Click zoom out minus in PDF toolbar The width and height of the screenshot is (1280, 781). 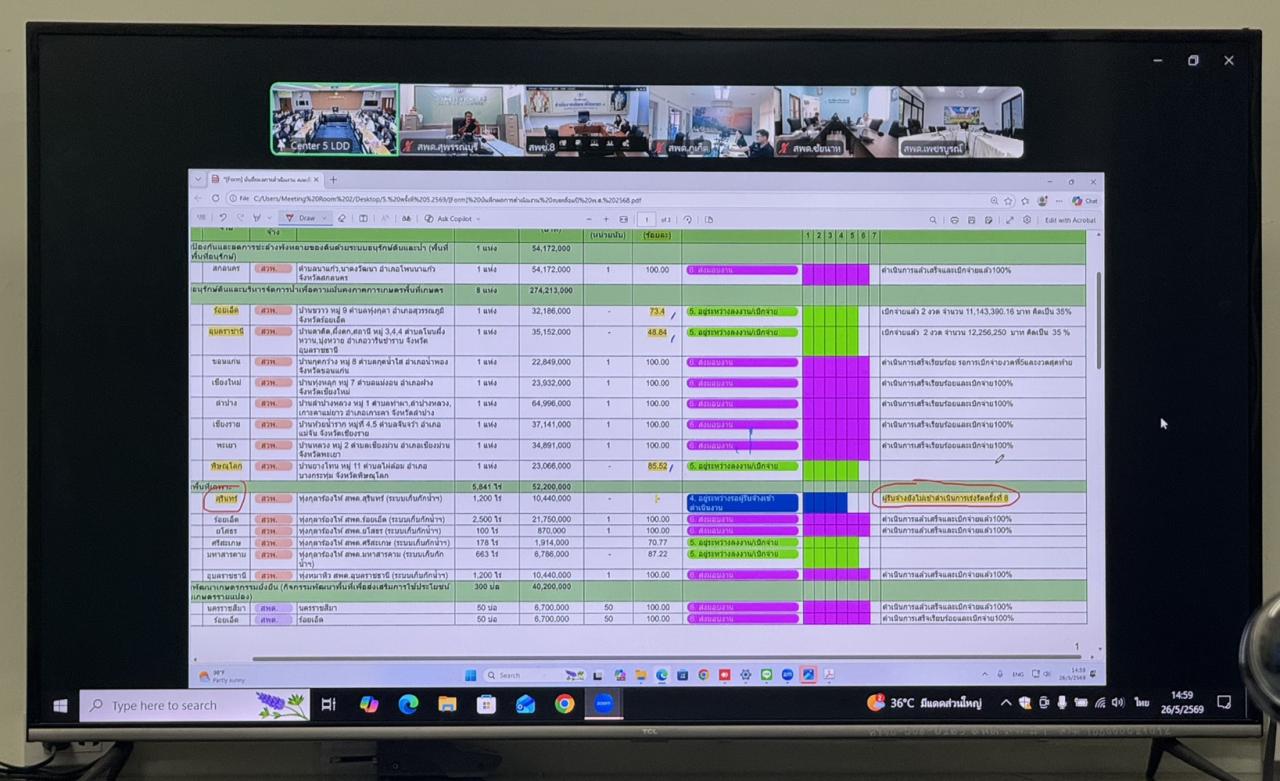[588, 219]
